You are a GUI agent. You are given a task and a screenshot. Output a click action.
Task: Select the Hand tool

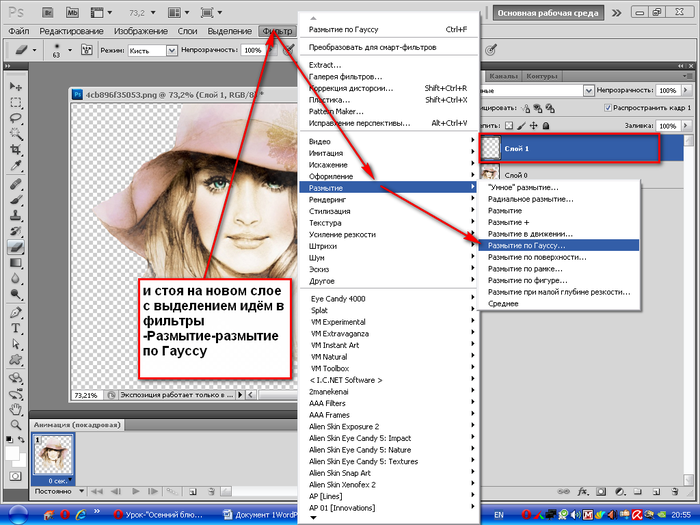[16, 409]
